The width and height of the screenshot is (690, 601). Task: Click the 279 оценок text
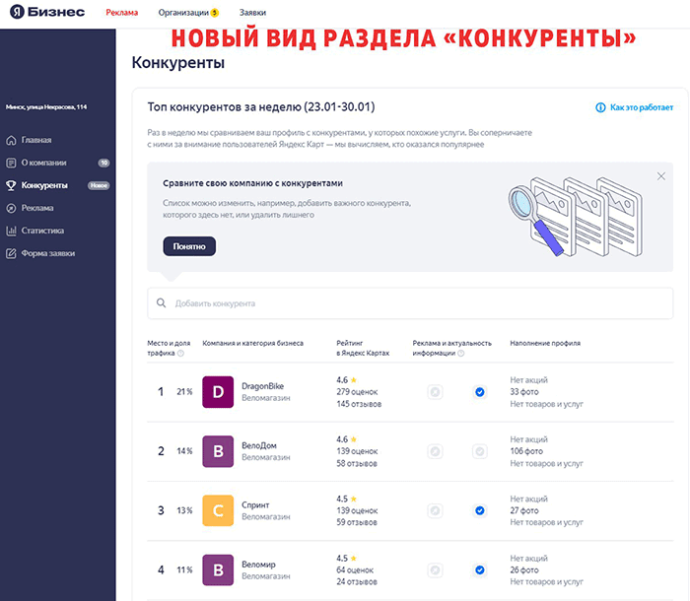pyautogui.click(x=357, y=392)
